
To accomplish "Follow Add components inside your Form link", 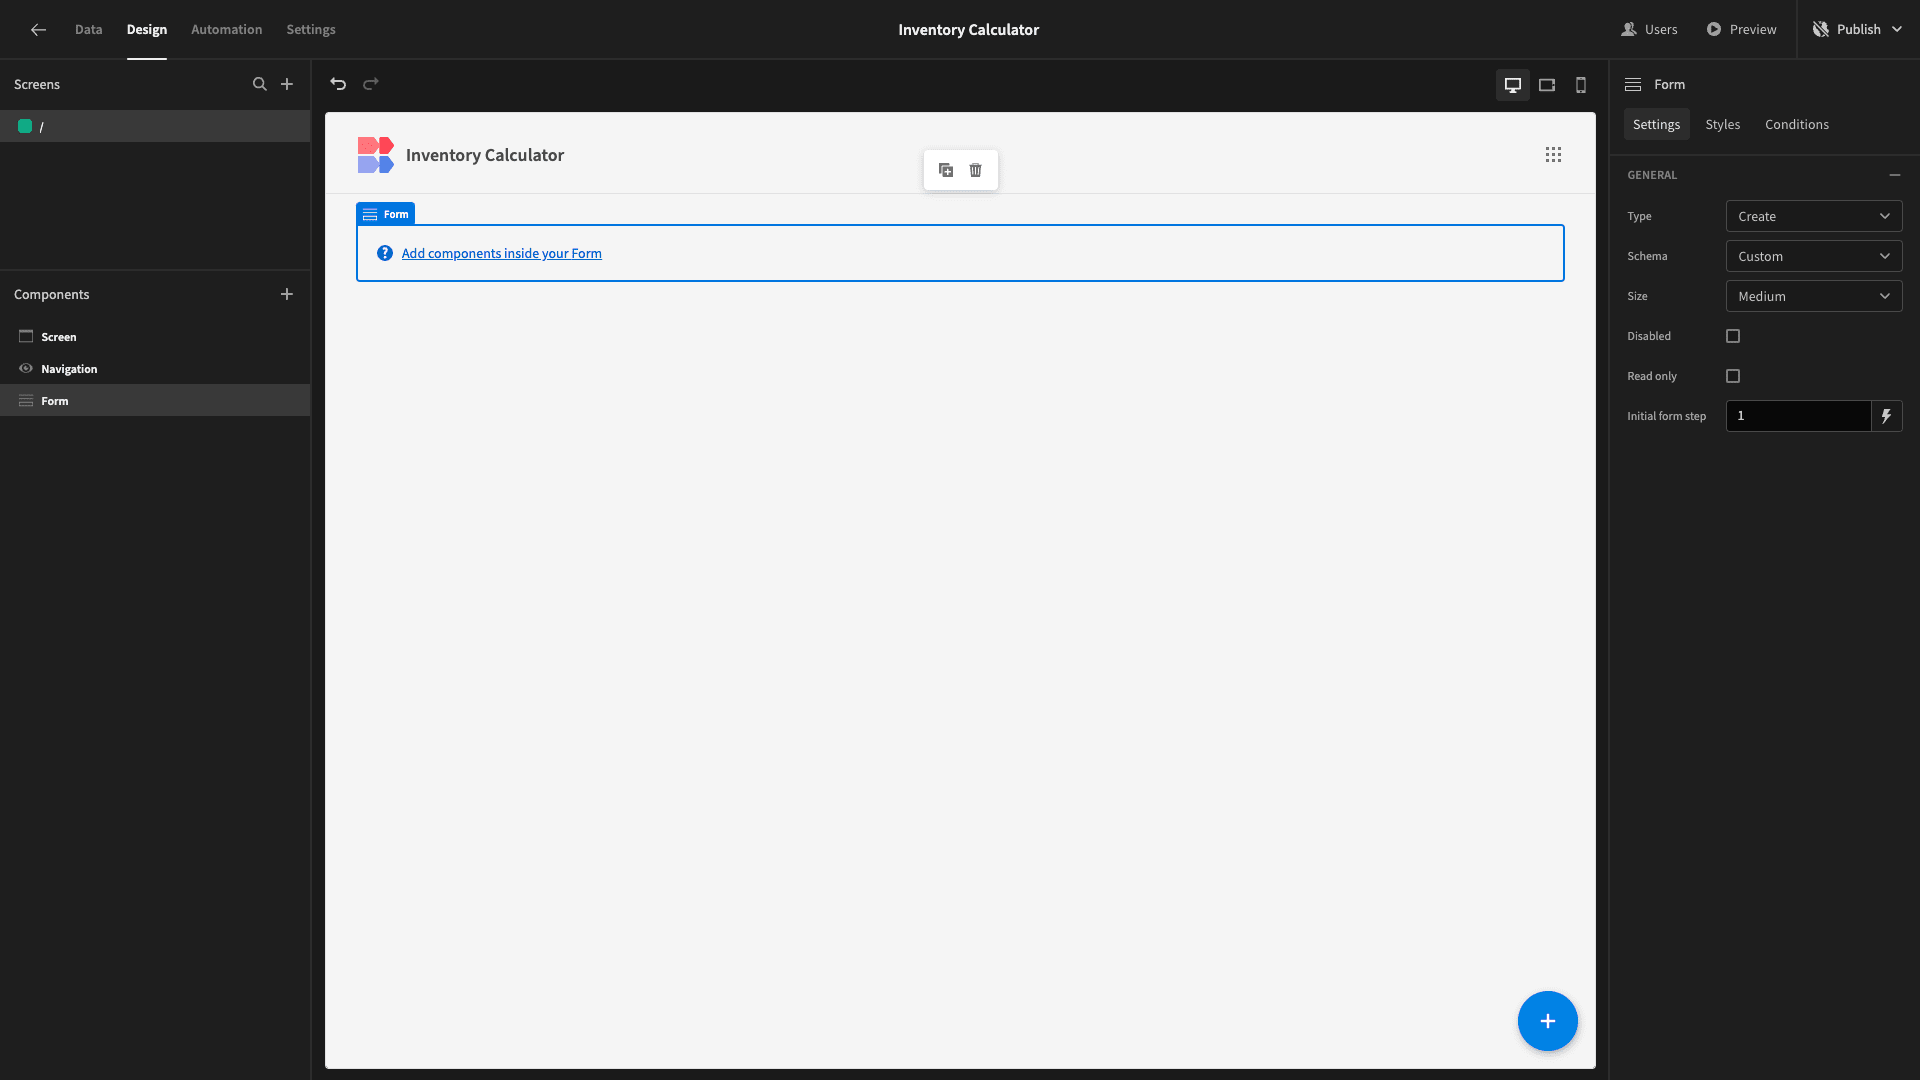I will (x=502, y=253).
